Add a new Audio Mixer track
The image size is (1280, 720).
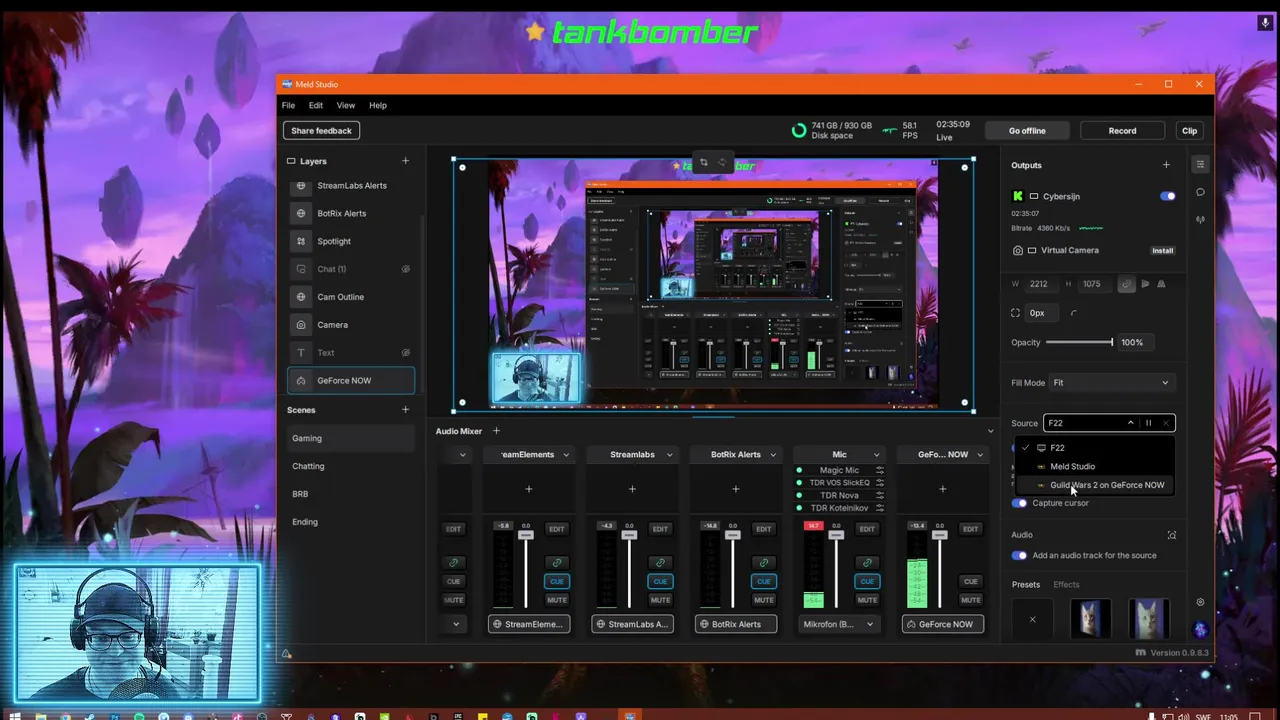click(x=496, y=431)
